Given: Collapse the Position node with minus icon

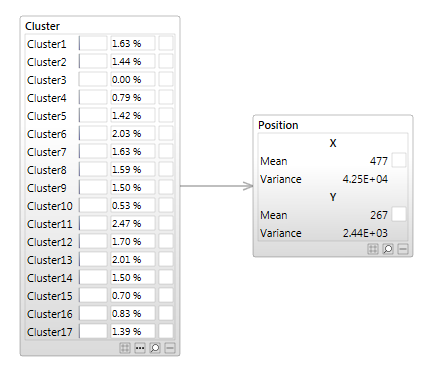Looking at the screenshot, I should [403, 249].
